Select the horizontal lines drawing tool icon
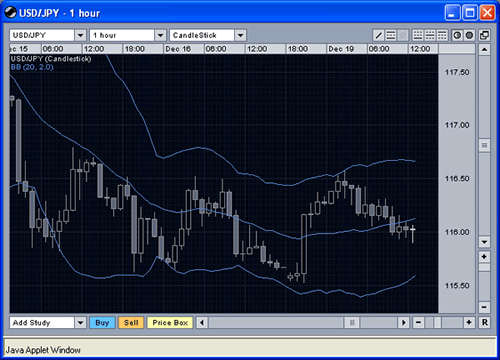500x360 pixels. (391, 35)
